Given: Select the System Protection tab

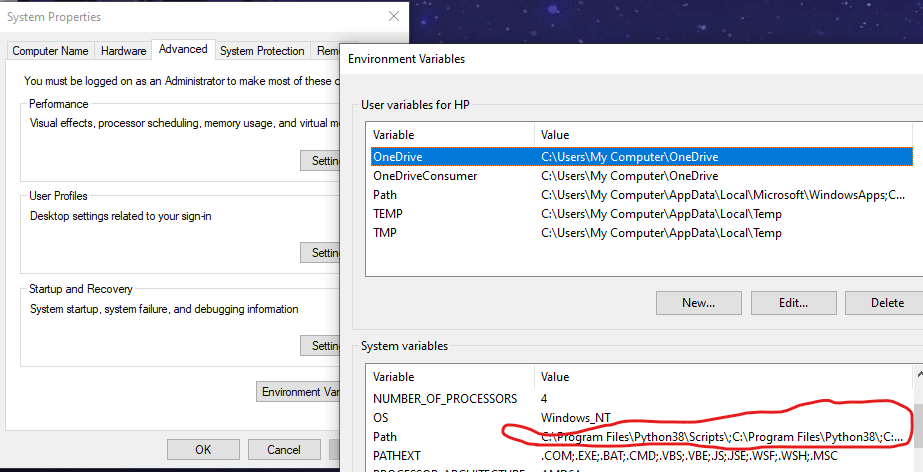Looking at the screenshot, I should (x=262, y=51).
